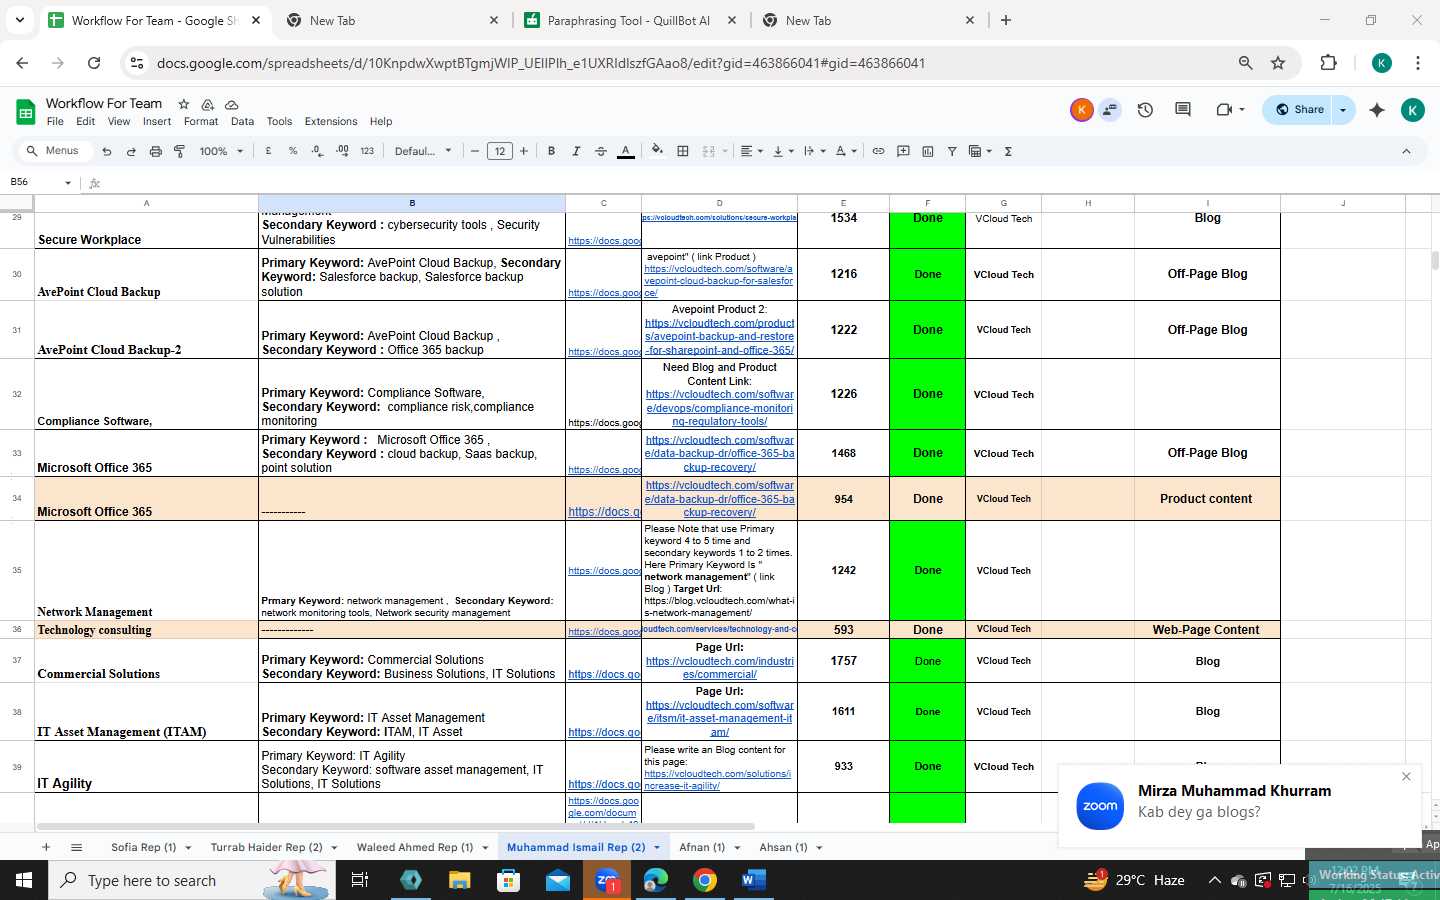Open the All Sheets list icon

point(76,847)
